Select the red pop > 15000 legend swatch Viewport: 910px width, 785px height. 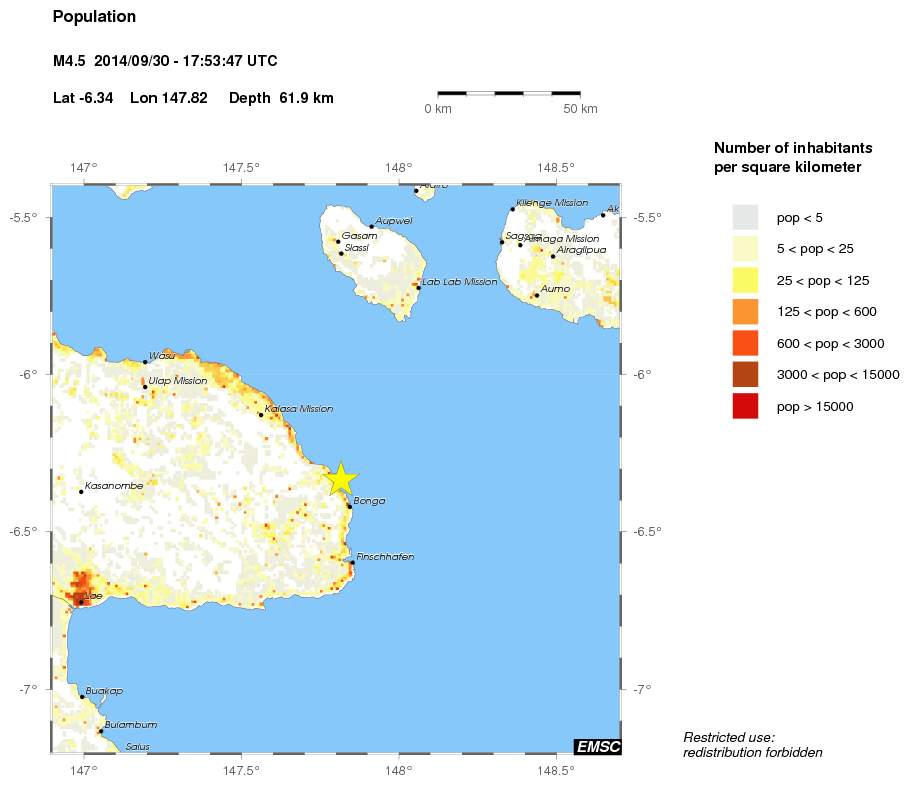pos(745,406)
